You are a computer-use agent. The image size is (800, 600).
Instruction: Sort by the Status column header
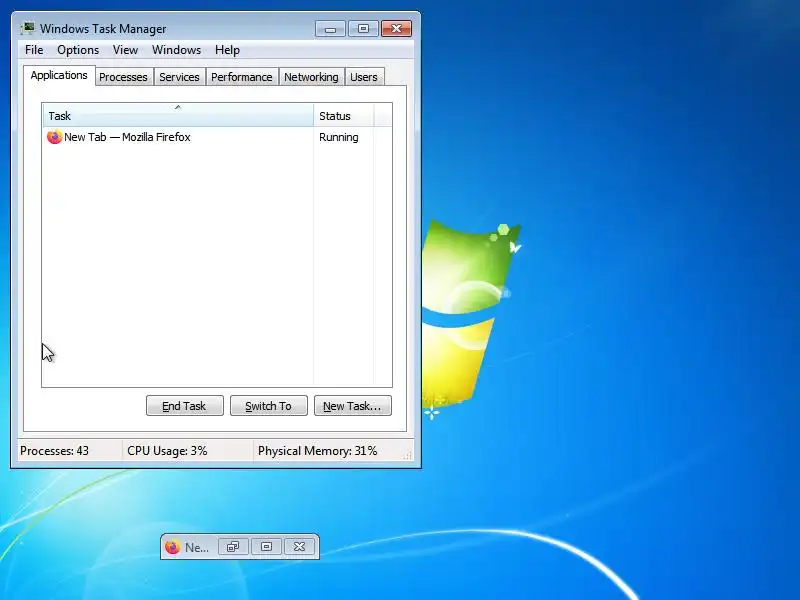point(343,115)
